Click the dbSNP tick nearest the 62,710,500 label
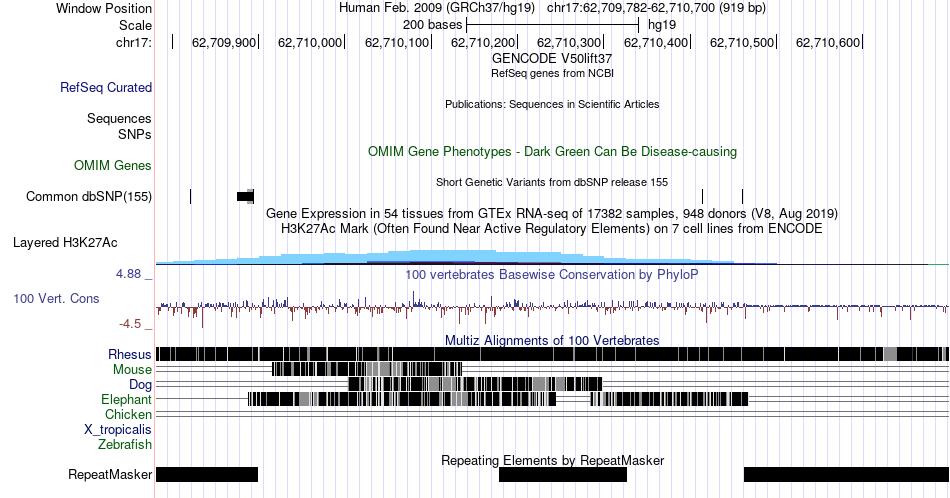This screenshot has height=498, width=950. click(743, 196)
